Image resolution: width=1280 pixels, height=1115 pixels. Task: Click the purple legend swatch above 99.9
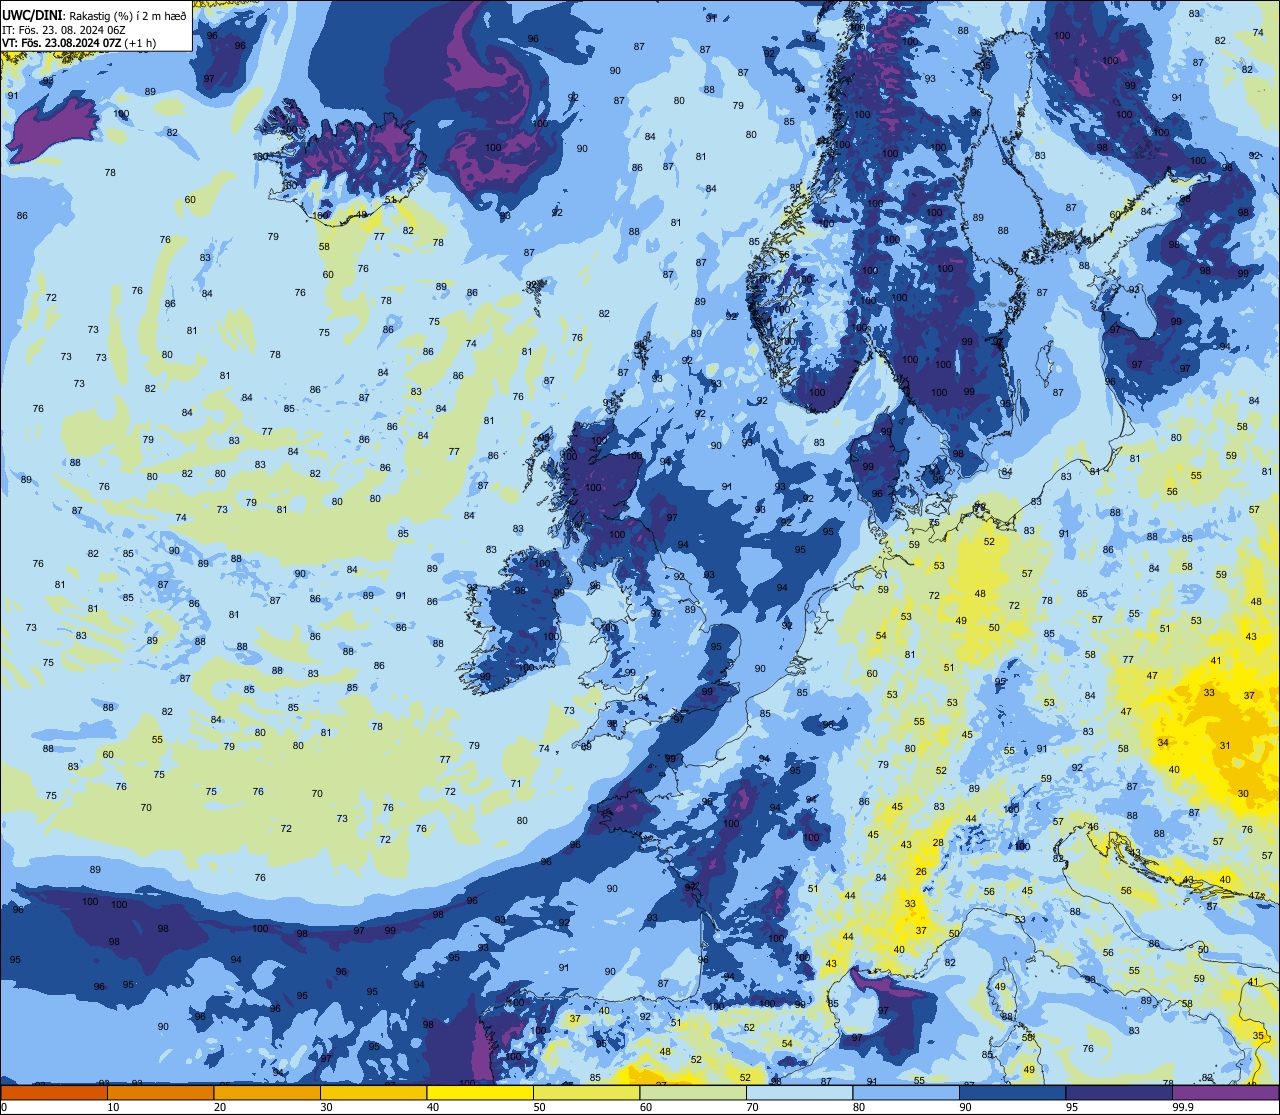click(x=1225, y=1092)
